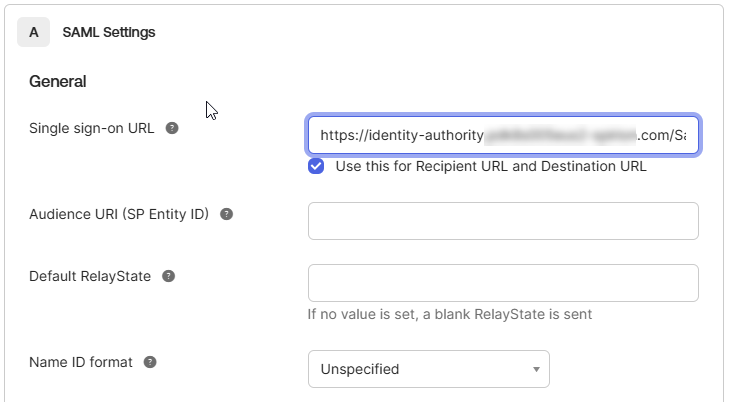Click the "Name ID format" field label

[81, 362]
